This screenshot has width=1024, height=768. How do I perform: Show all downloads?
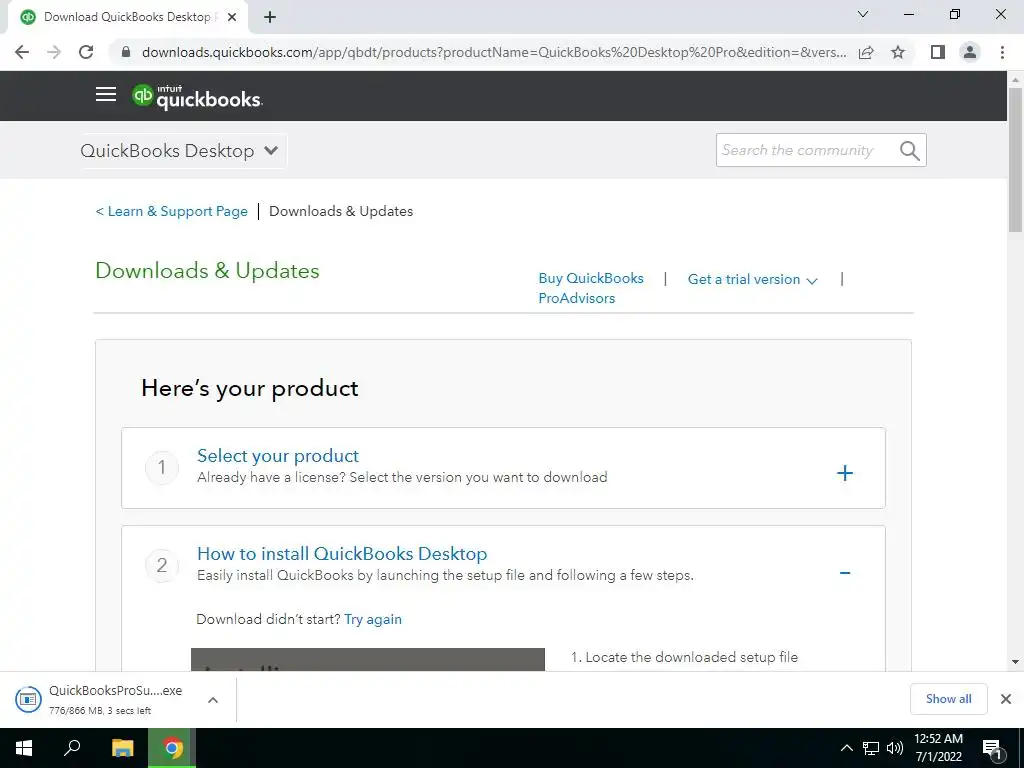click(948, 699)
